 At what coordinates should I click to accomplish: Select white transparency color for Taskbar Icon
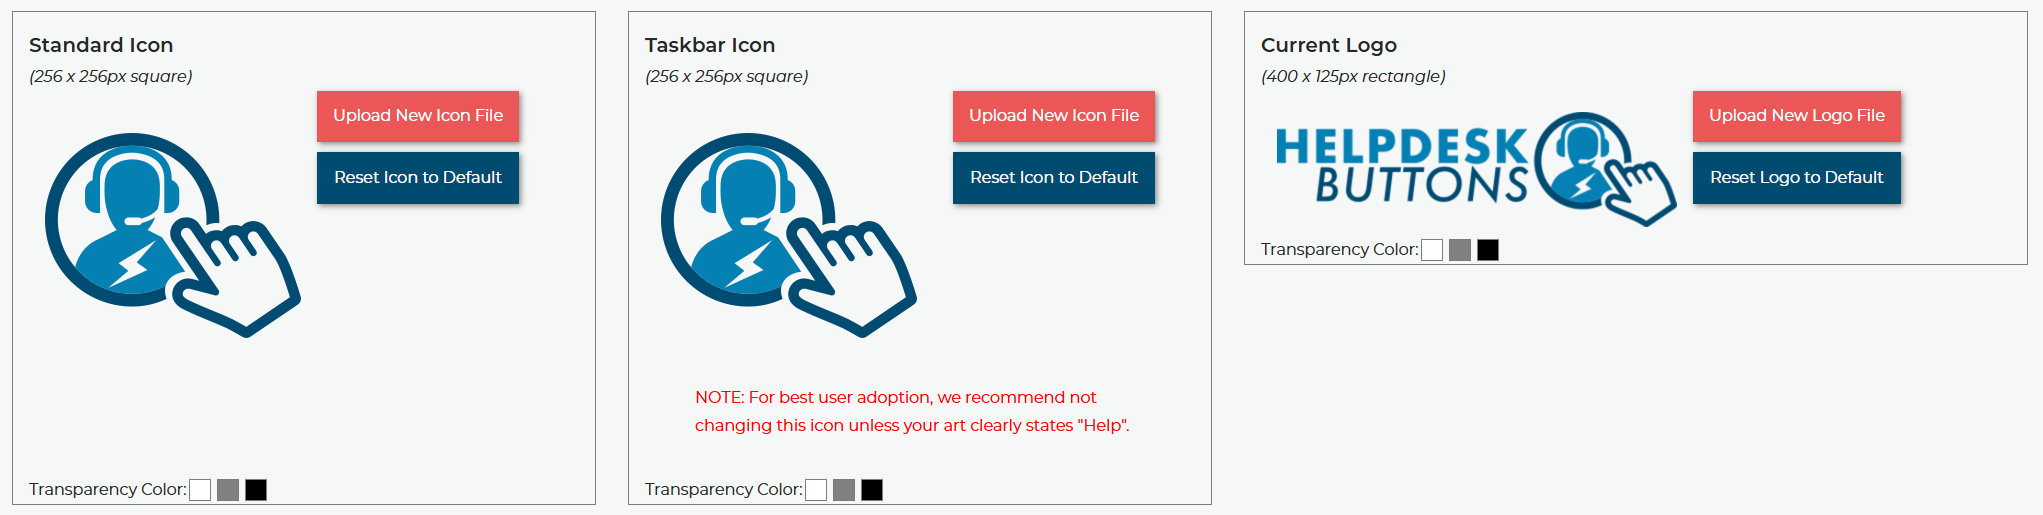pyautogui.click(x=816, y=490)
